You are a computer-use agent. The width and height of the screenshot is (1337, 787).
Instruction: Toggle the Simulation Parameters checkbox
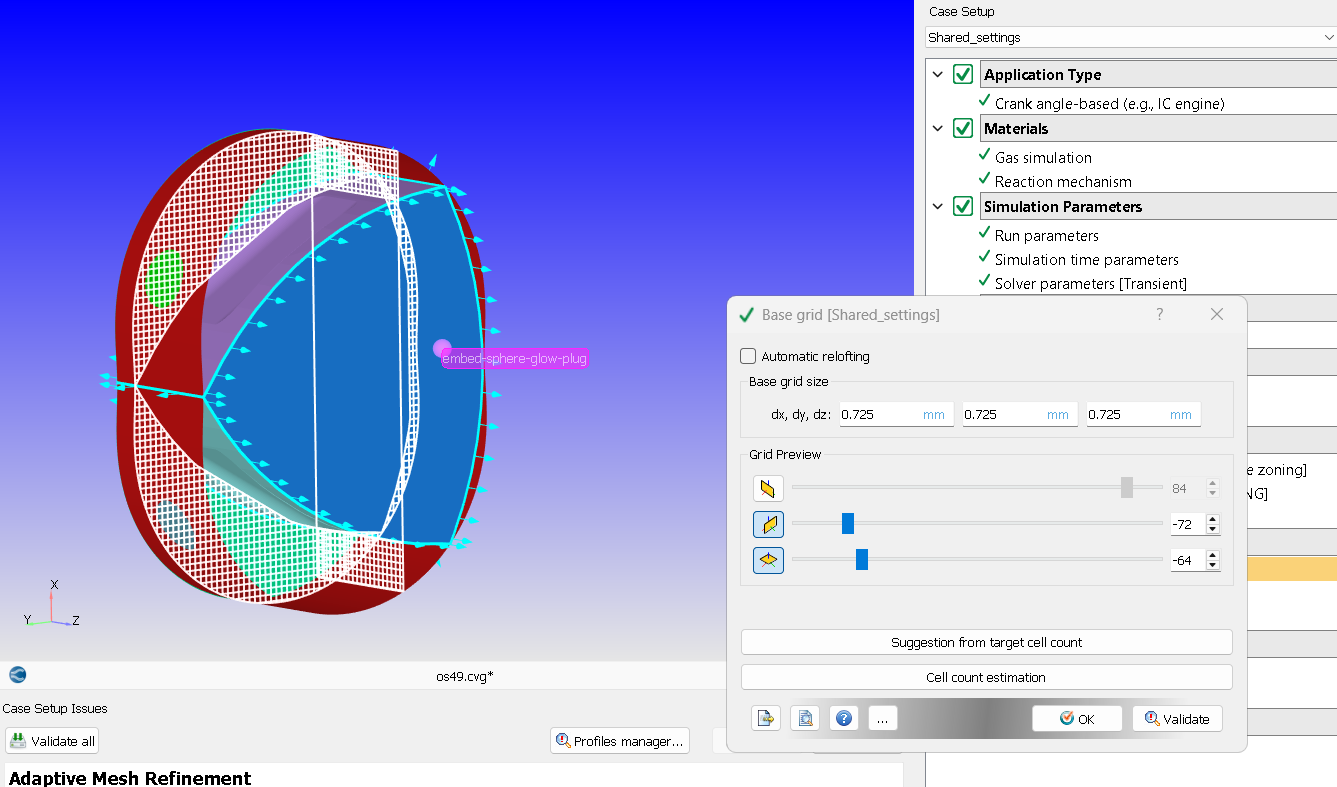coord(963,206)
